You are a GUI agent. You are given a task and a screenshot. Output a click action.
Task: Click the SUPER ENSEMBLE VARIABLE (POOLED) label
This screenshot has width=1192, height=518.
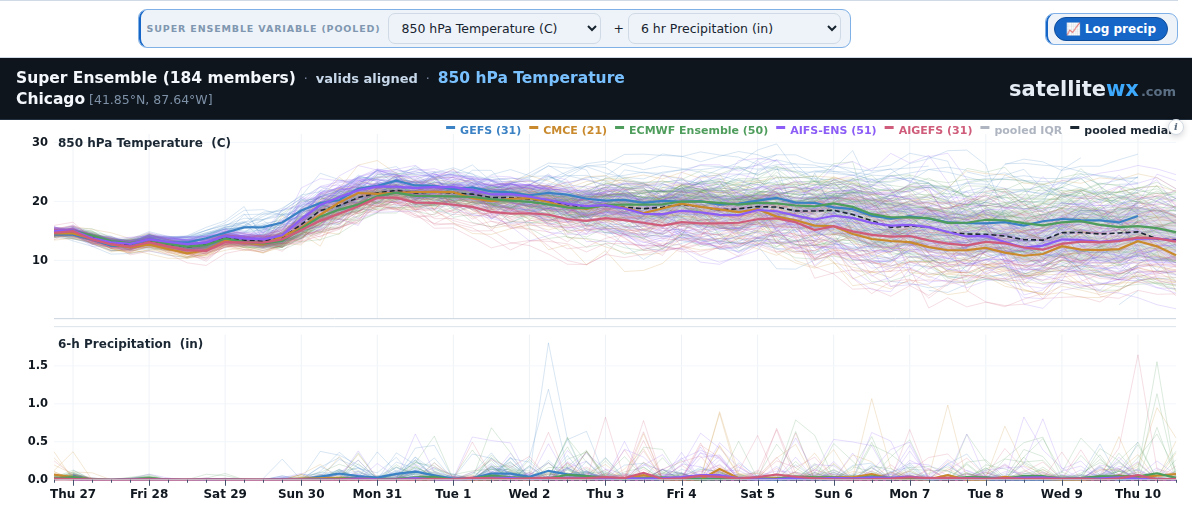pos(263,29)
